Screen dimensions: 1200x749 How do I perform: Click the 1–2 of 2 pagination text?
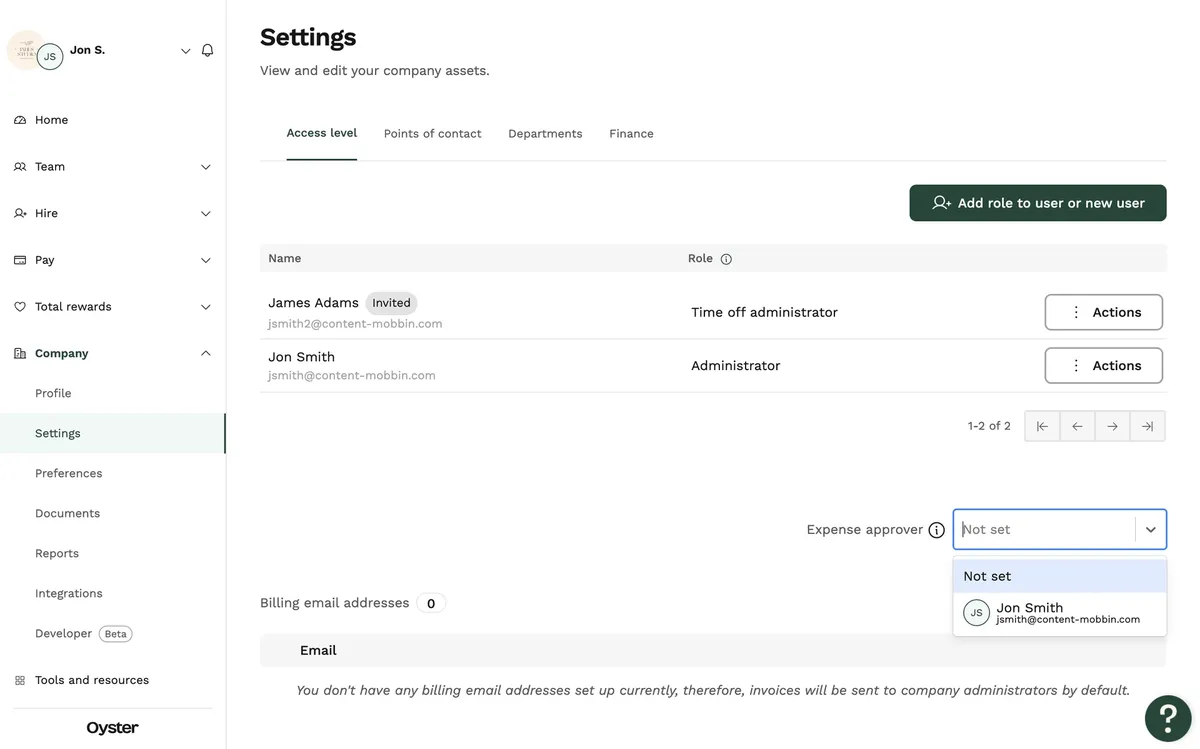point(989,426)
